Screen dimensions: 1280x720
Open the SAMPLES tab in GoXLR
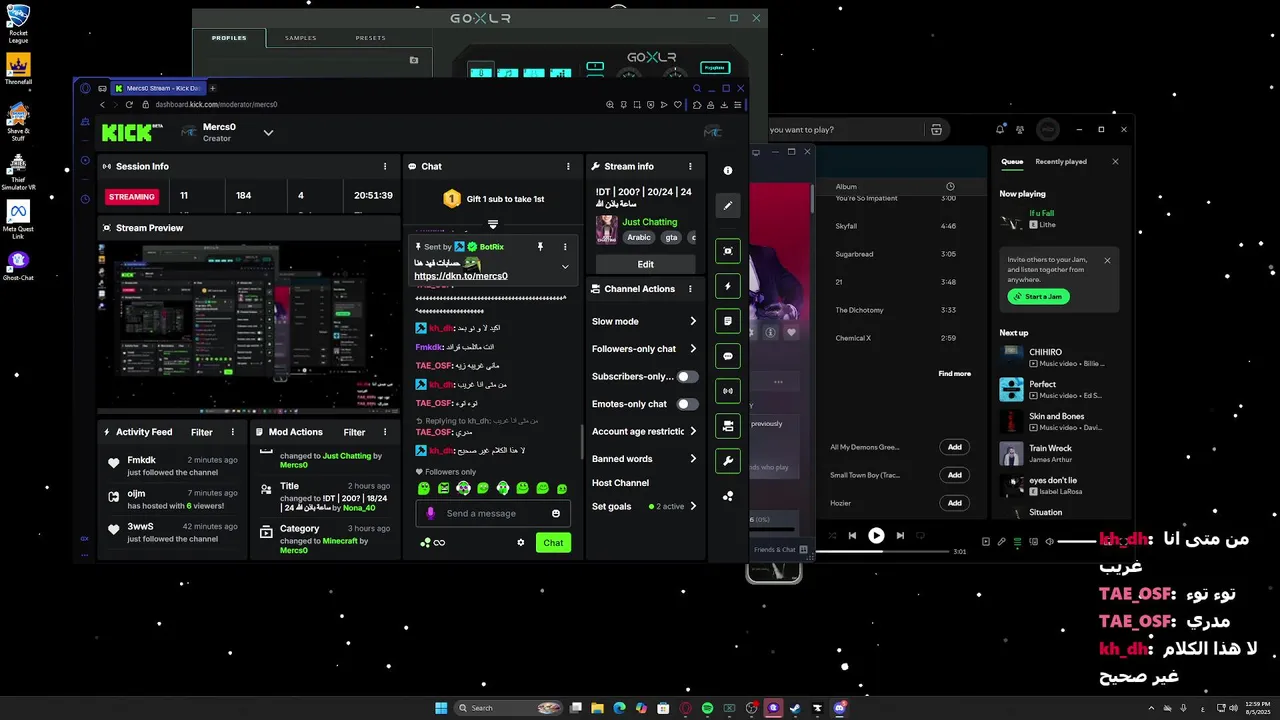(300, 38)
